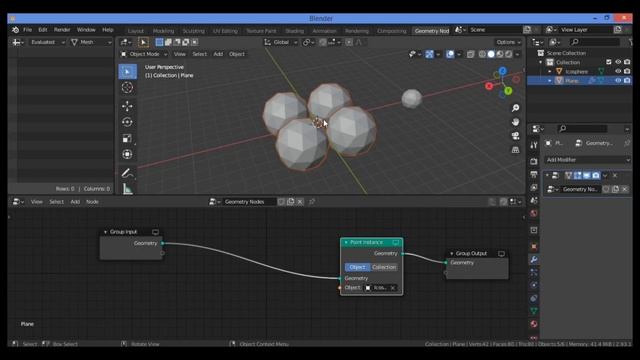
Task: Open the Tool properties tab icon
Action: (534, 145)
